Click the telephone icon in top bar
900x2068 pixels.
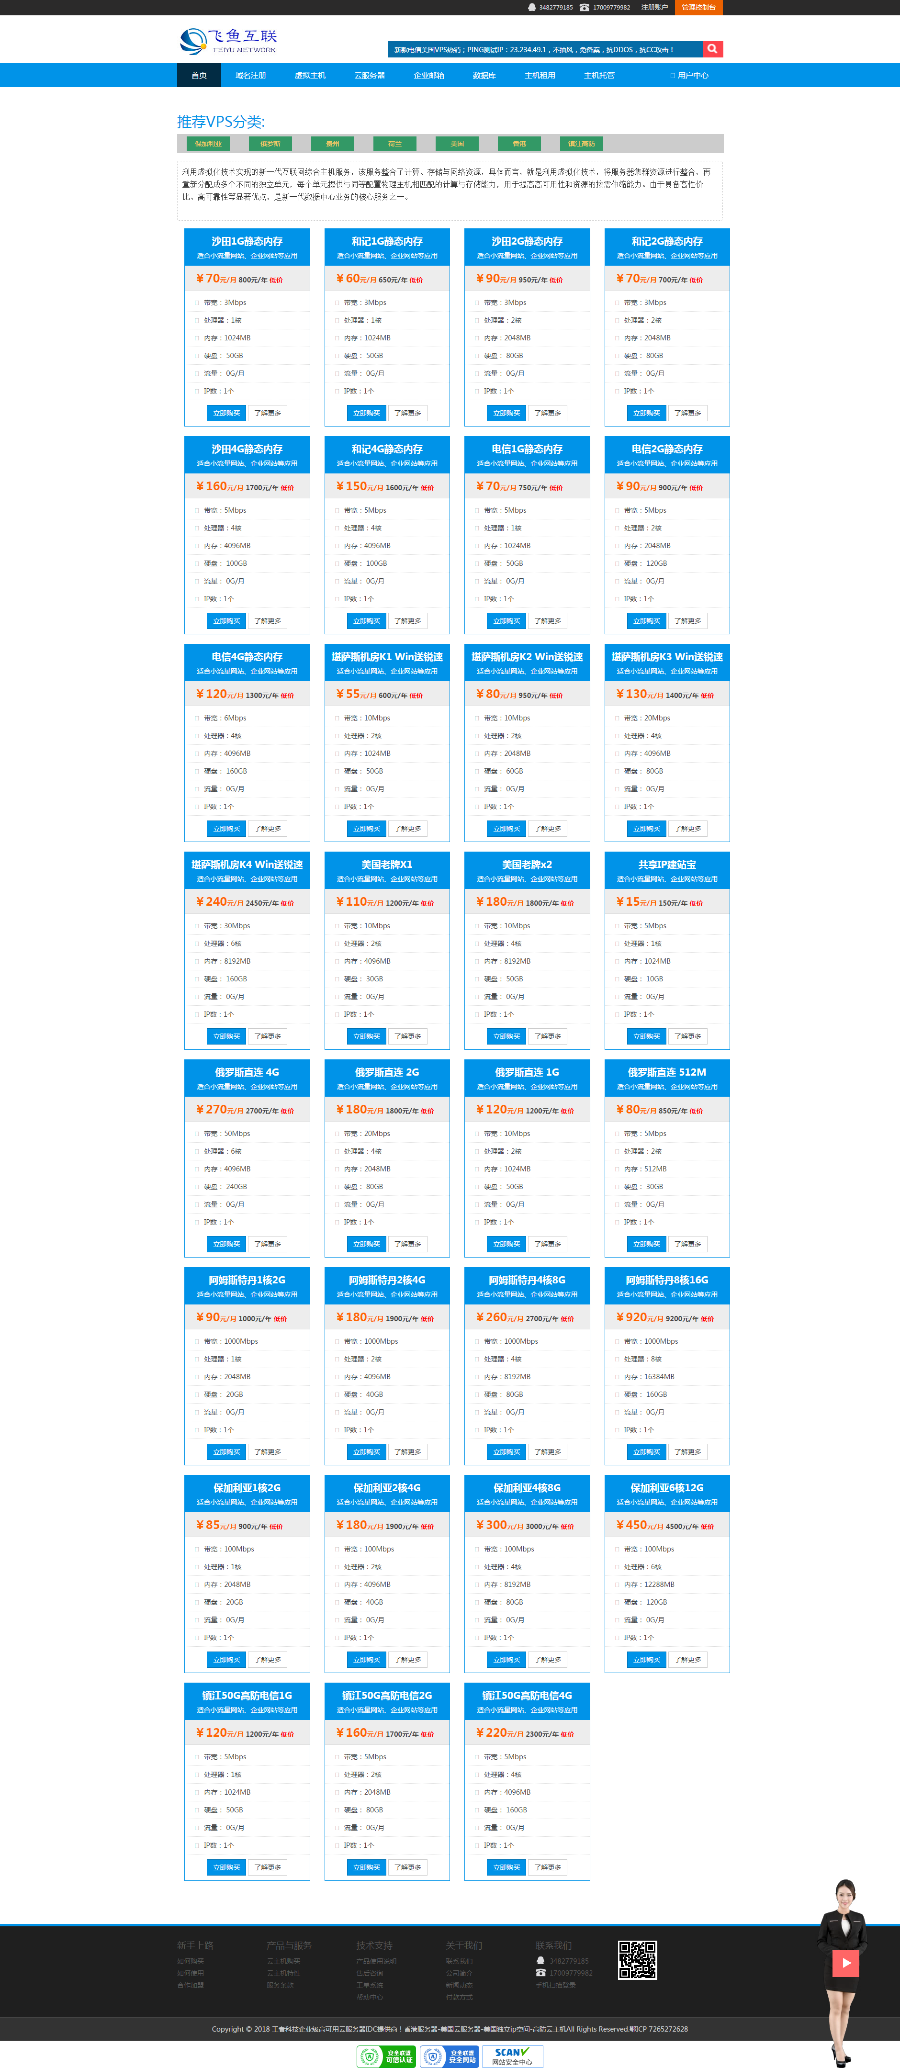pyautogui.click(x=584, y=7)
